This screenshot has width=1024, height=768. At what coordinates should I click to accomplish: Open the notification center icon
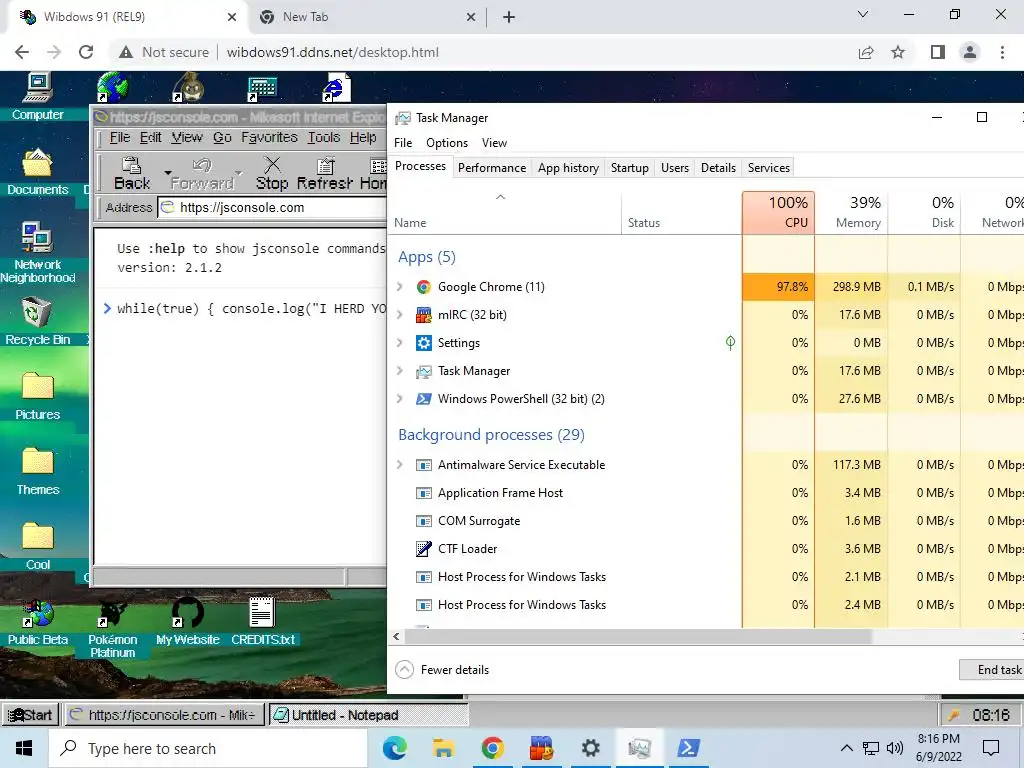(x=991, y=748)
